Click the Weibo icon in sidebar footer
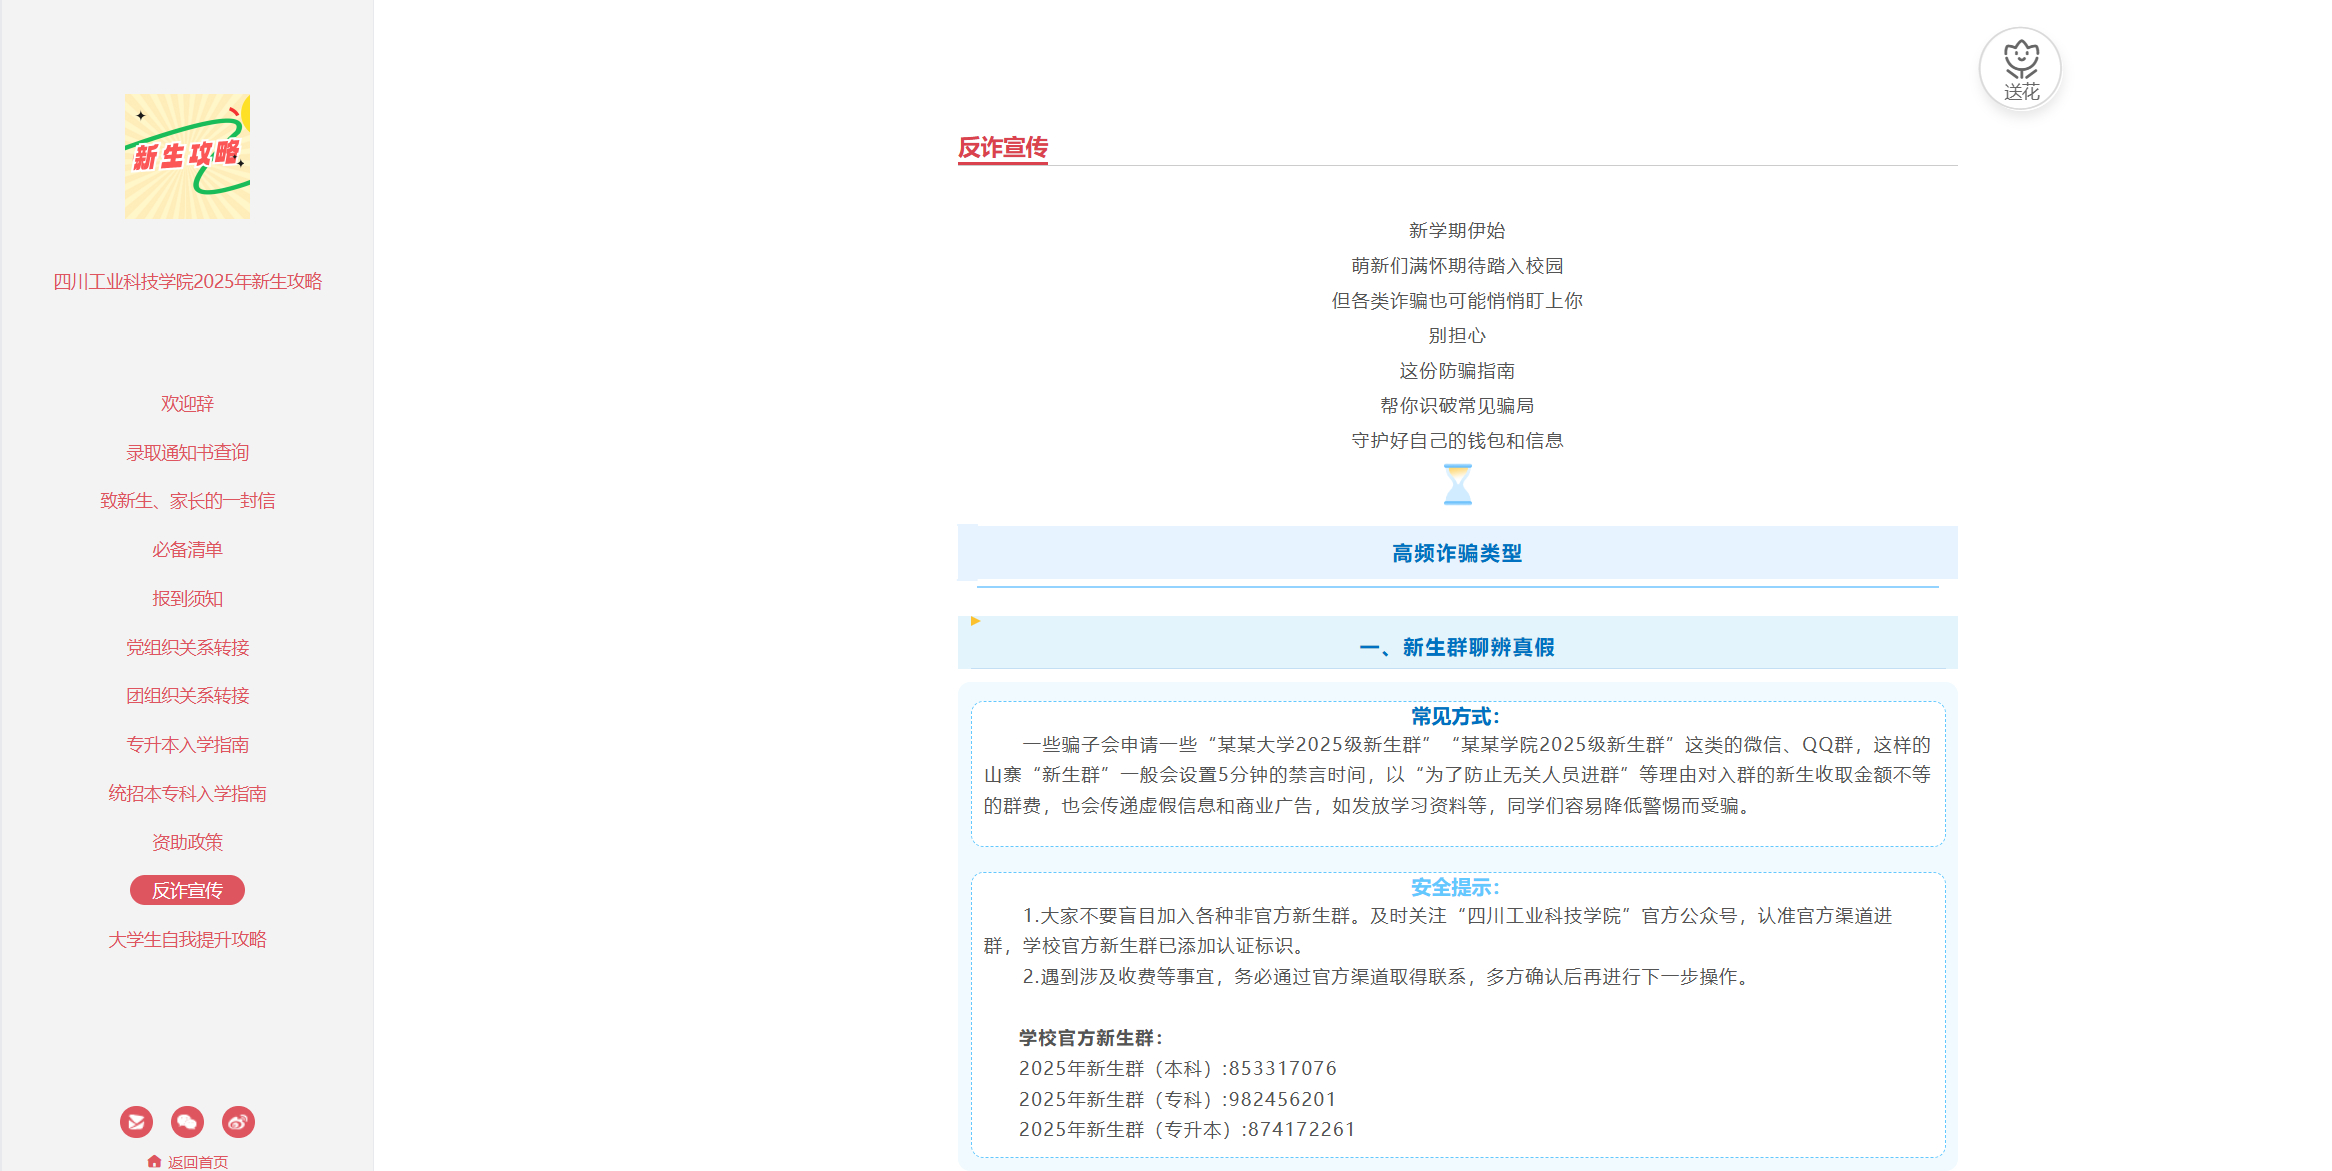Viewport: 2332px width, 1171px height. [238, 1122]
